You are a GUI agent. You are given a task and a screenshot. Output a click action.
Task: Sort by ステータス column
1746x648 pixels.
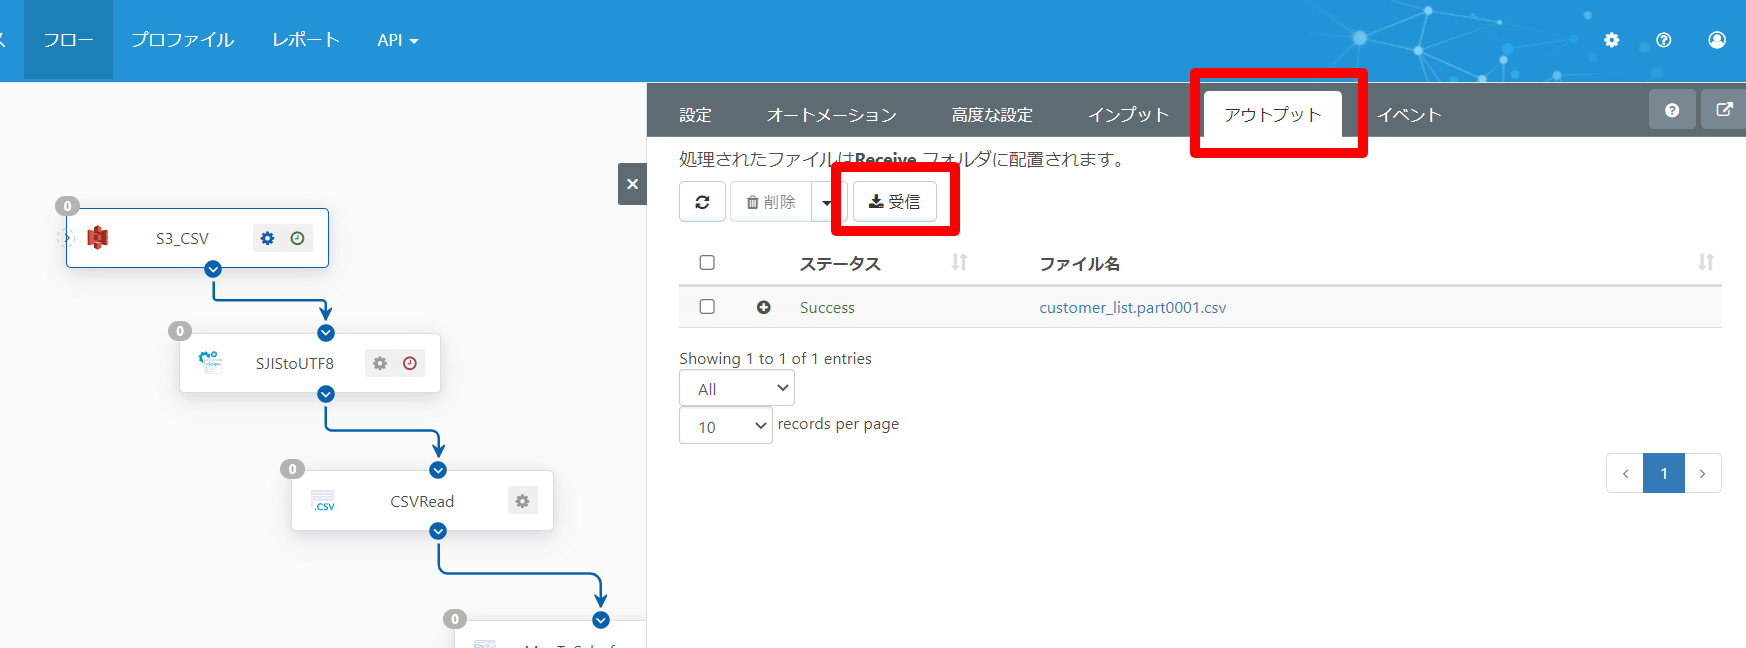[959, 262]
